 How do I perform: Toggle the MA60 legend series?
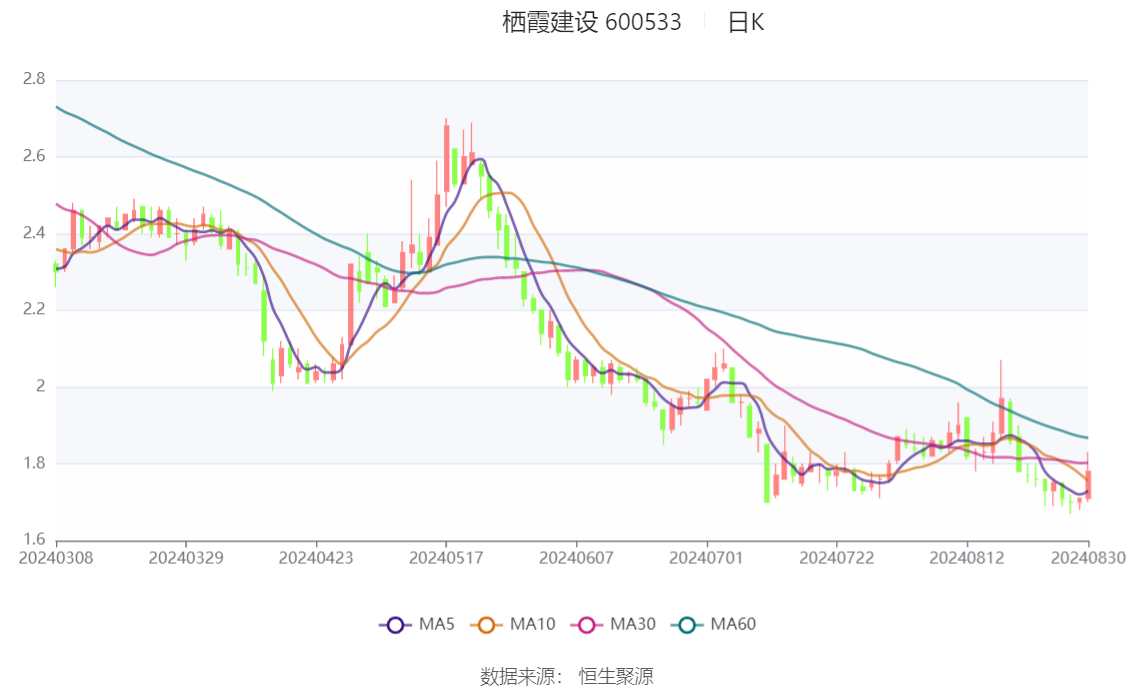(714, 625)
